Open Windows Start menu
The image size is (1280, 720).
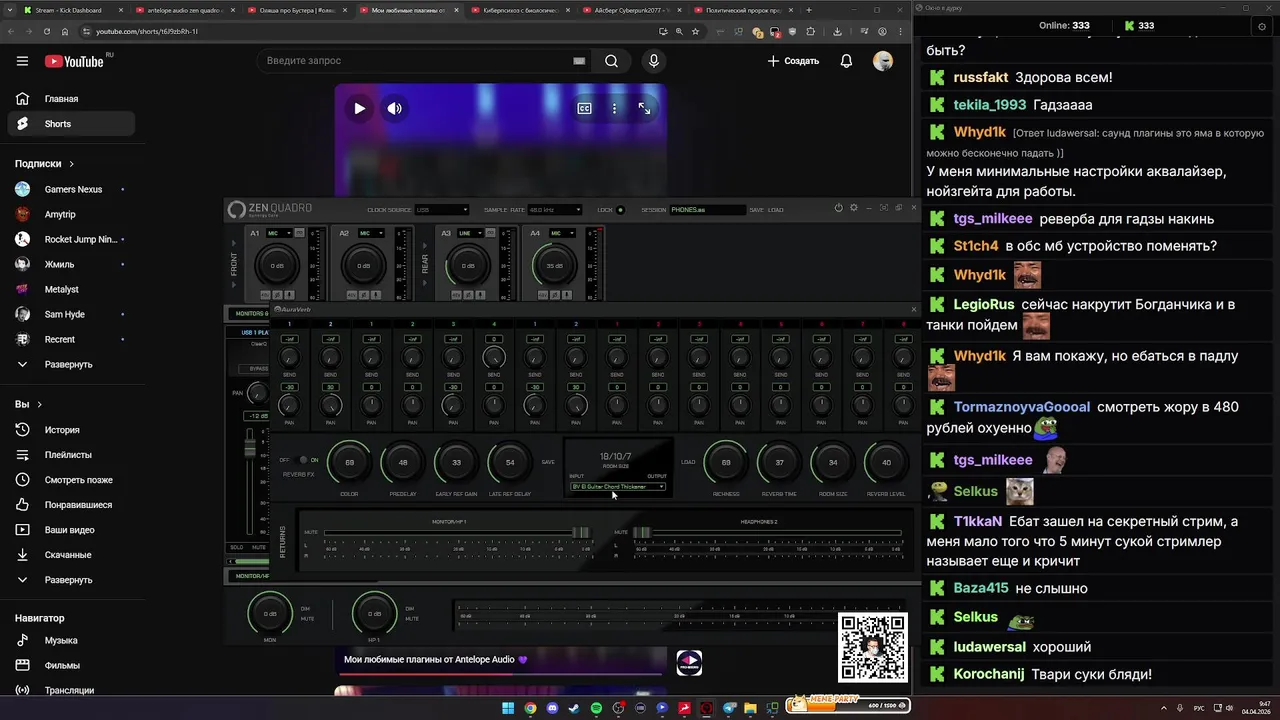507,708
